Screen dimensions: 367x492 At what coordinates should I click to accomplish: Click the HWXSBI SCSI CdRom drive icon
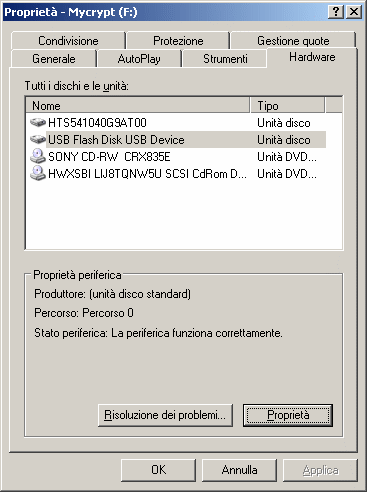click(x=38, y=173)
